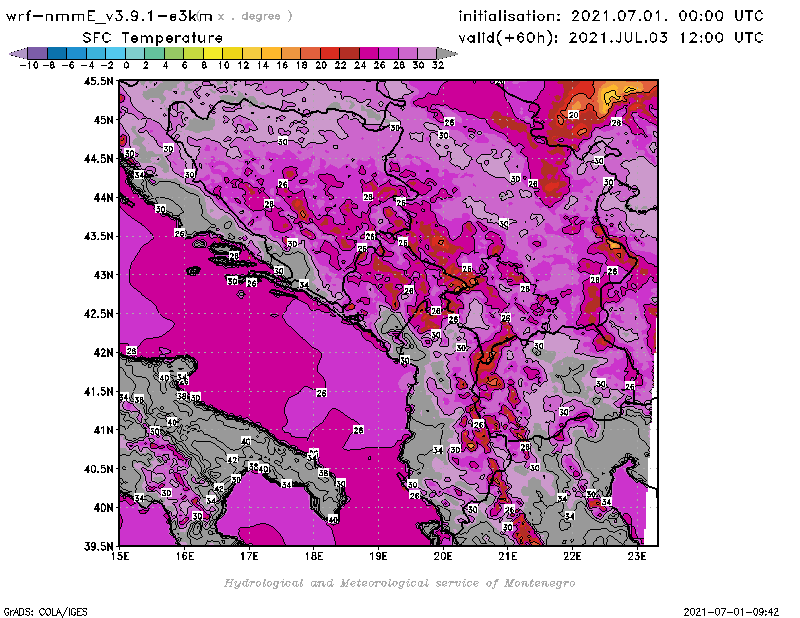Click the '42.5N' latitude axis label
The height and width of the screenshot is (618, 800).
[x=98, y=313]
